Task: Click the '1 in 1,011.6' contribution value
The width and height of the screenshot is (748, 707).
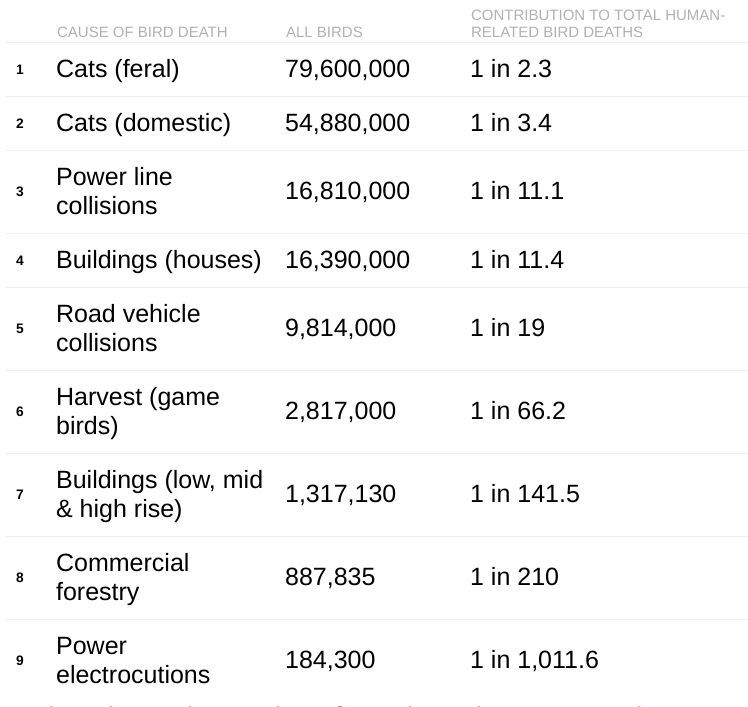Action: pyautogui.click(x=534, y=660)
